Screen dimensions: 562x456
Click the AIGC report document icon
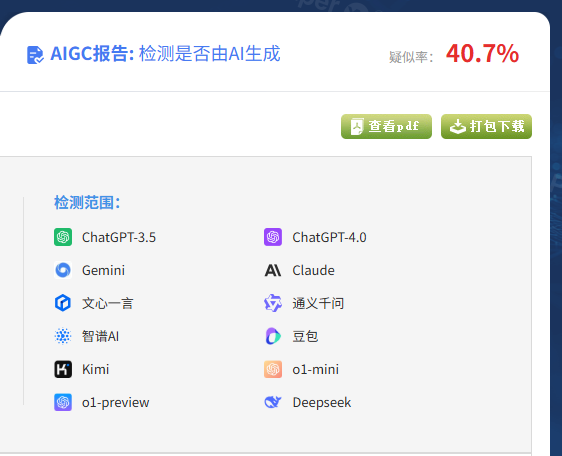35,55
